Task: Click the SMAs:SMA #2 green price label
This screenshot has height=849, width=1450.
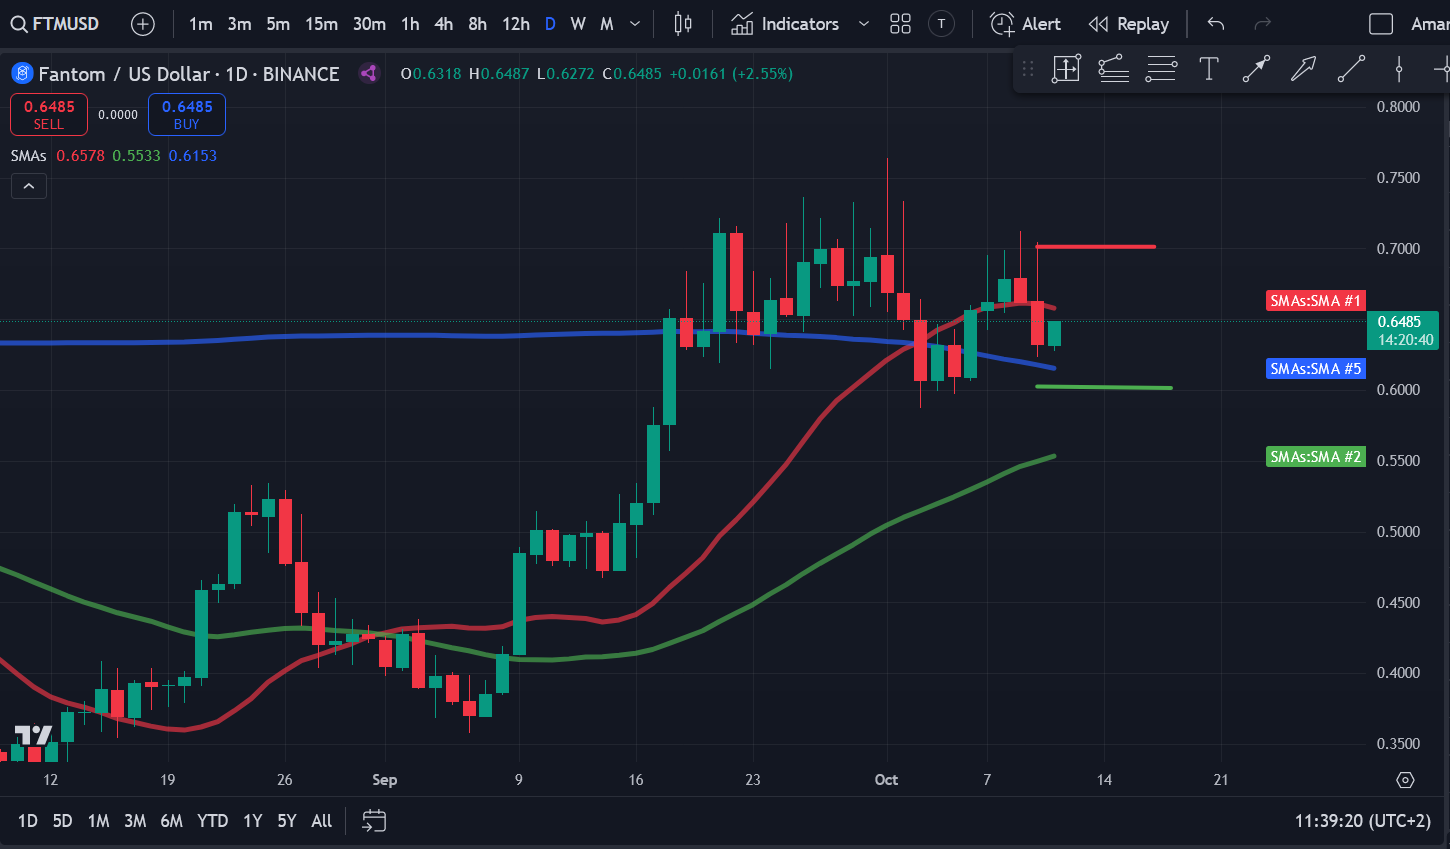Action: (1315, 457)
